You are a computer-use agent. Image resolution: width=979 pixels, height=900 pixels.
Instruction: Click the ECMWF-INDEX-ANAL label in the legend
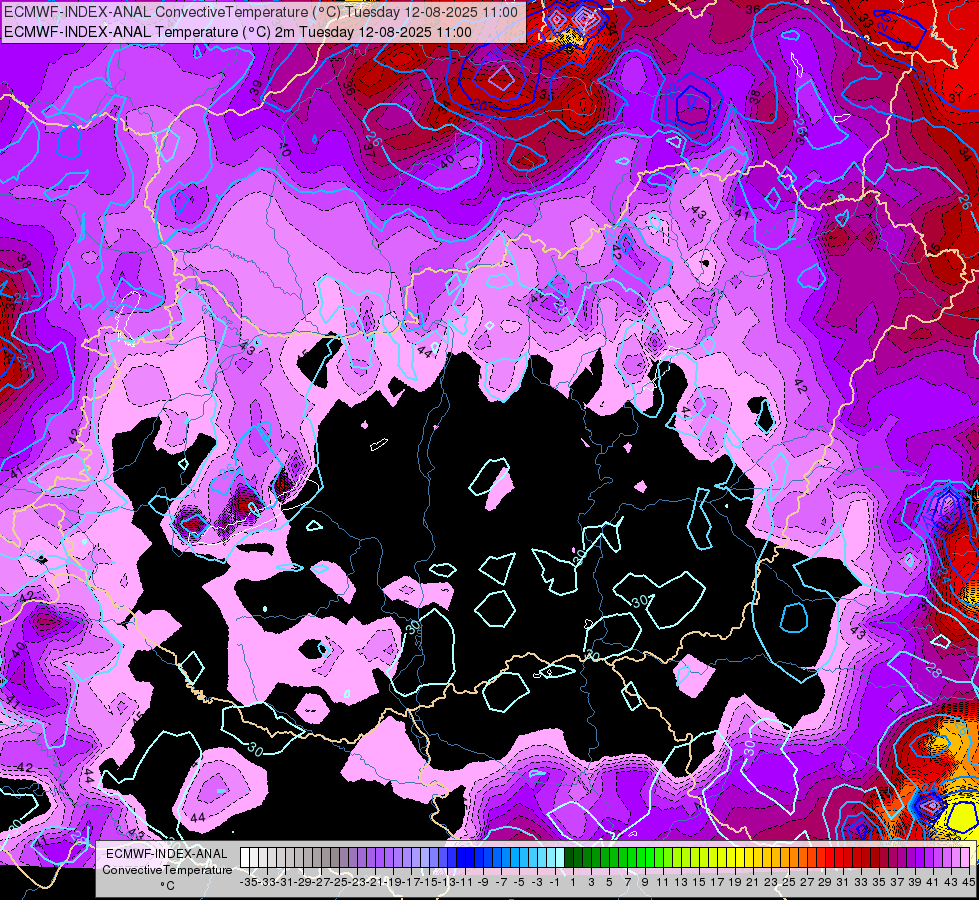(x=167, y=854)
